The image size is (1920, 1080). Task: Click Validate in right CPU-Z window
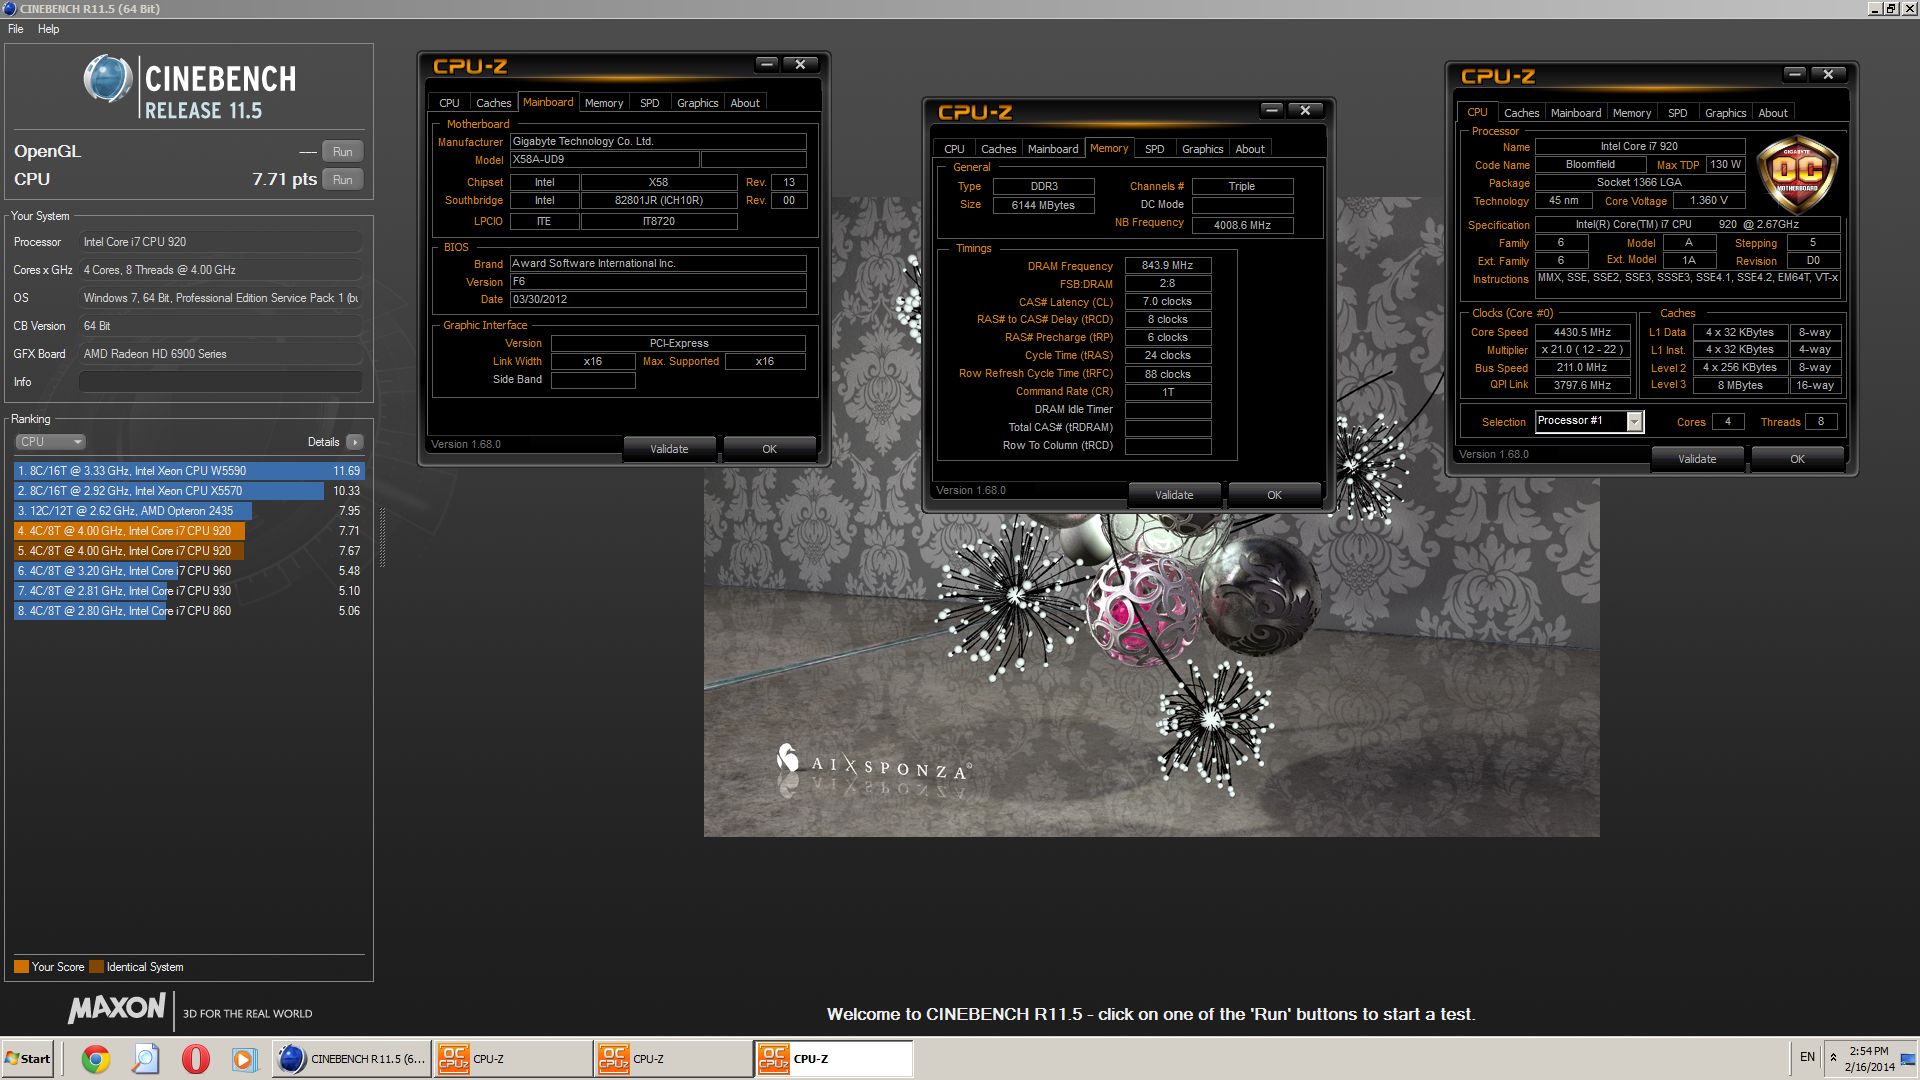point(1697,459)
